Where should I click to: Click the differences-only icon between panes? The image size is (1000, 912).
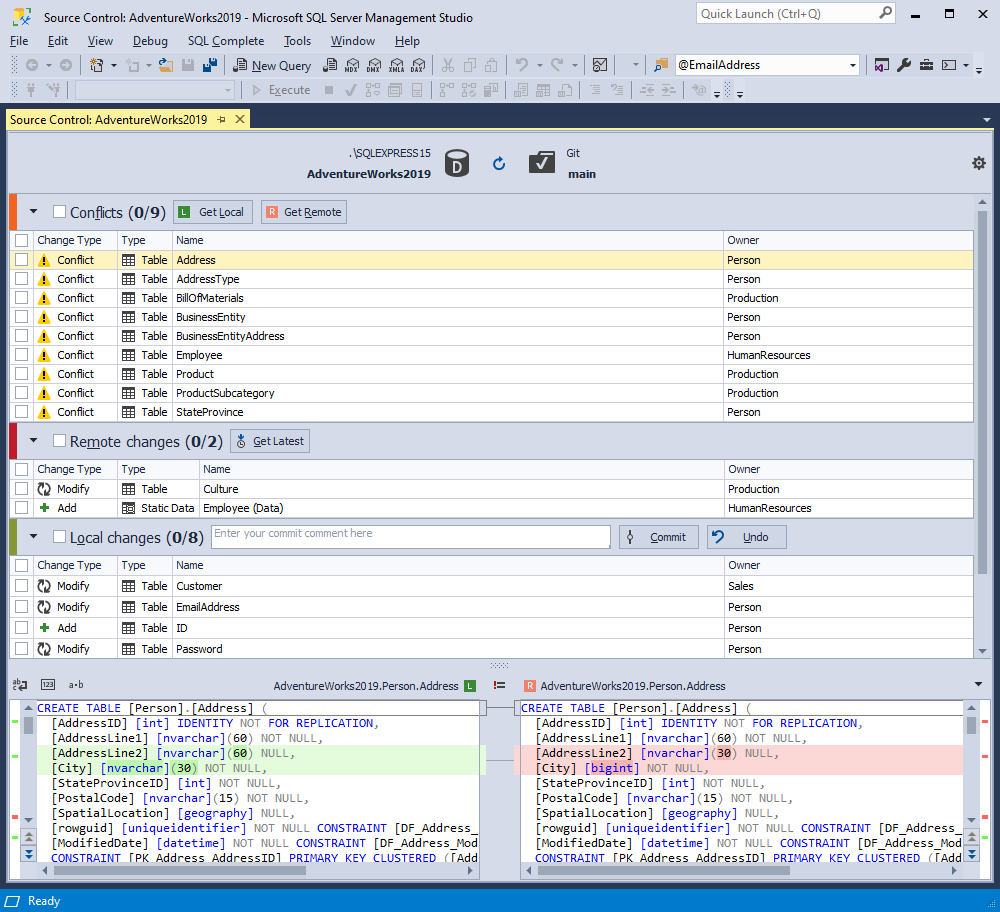[499, 686]
